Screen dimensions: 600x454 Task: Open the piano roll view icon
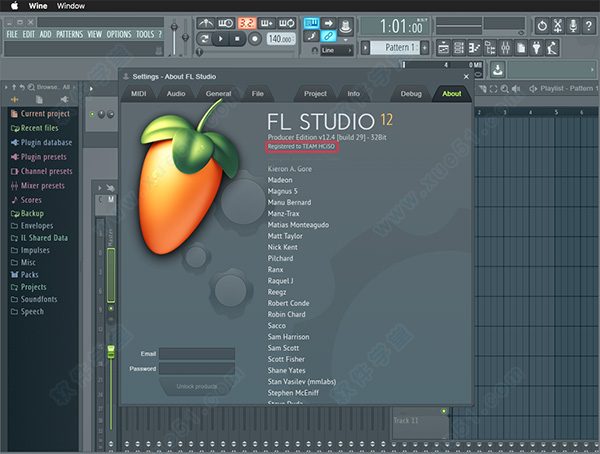click(474, 48)
